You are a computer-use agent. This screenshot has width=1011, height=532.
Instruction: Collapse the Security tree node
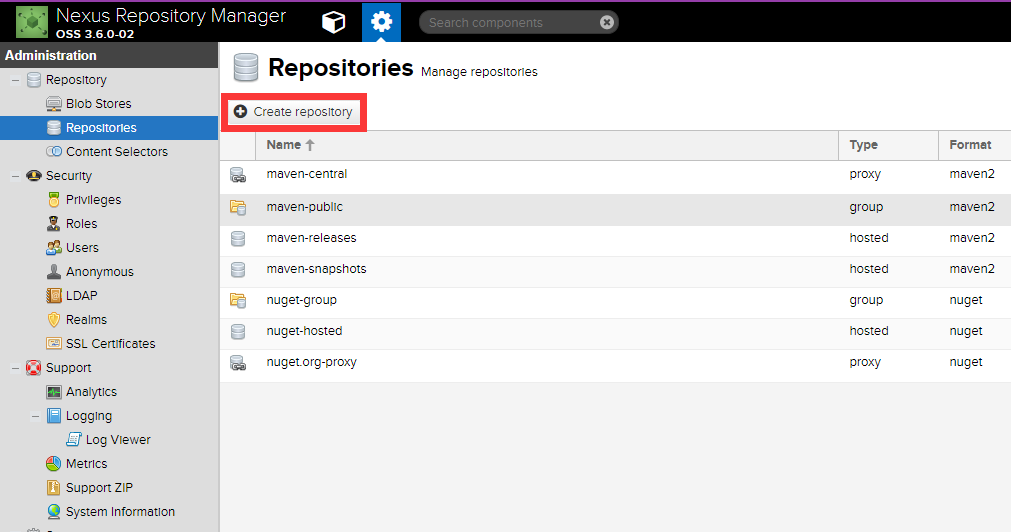(15, 176)
